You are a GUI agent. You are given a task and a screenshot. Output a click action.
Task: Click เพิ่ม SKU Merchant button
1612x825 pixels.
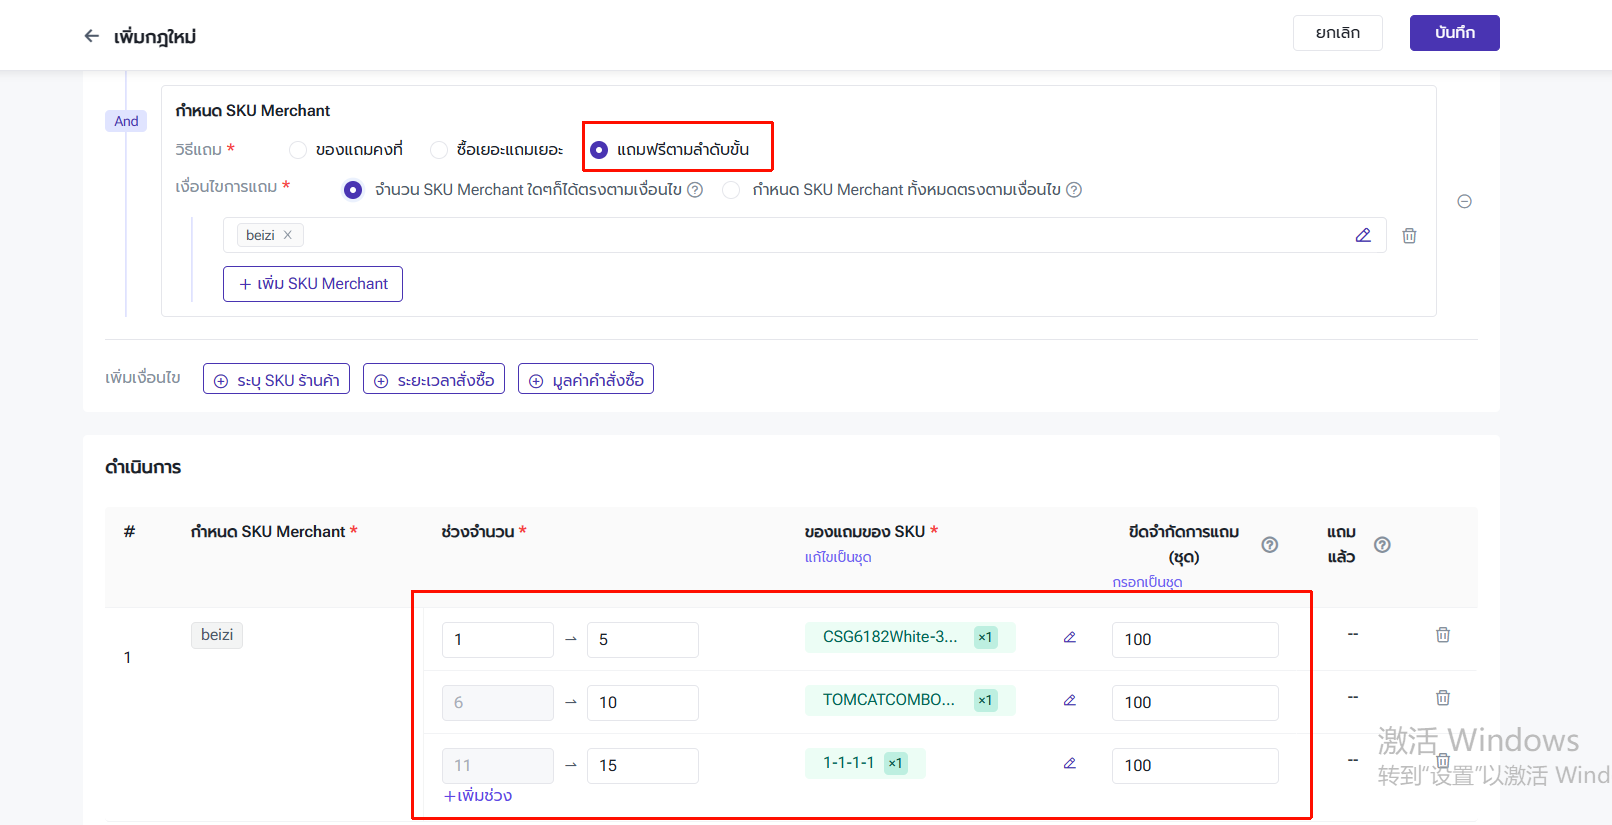(x=313, y=284)
